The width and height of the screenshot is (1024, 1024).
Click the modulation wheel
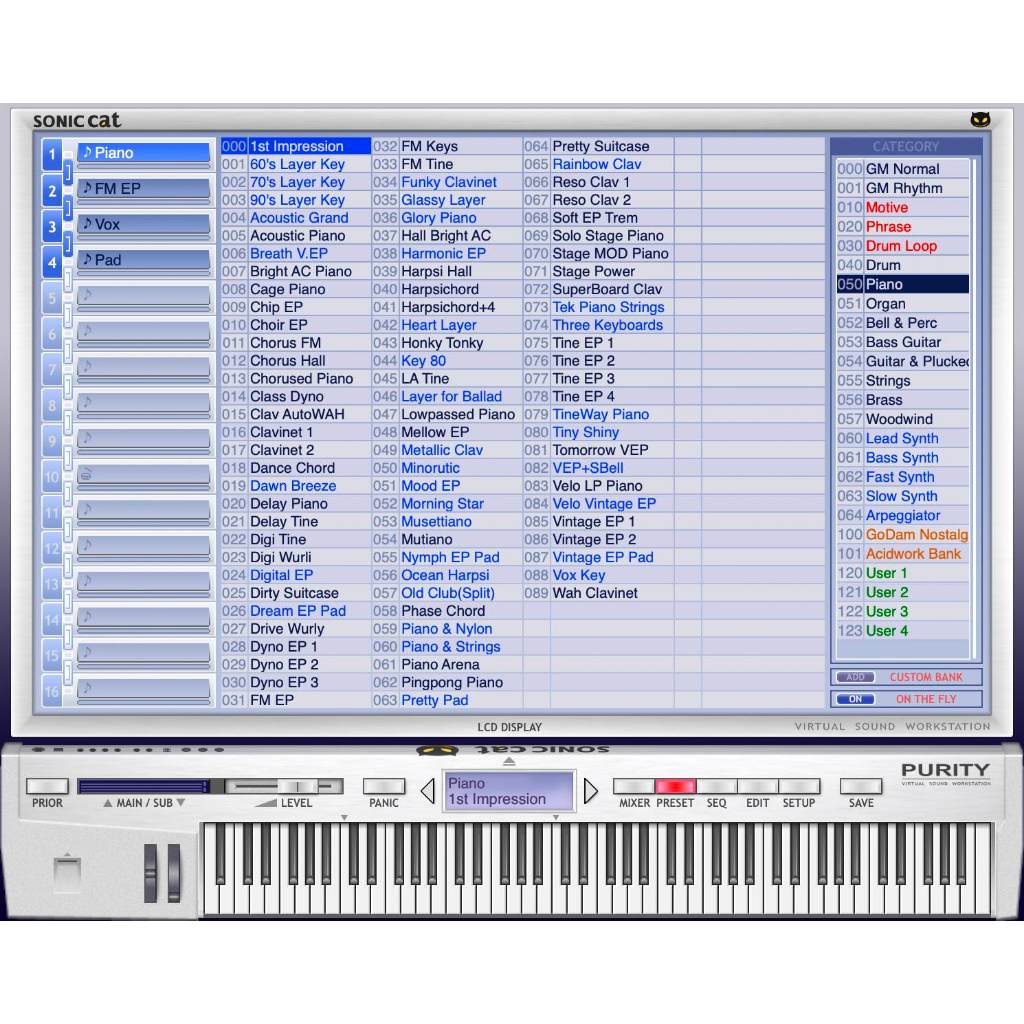point(174,872)
